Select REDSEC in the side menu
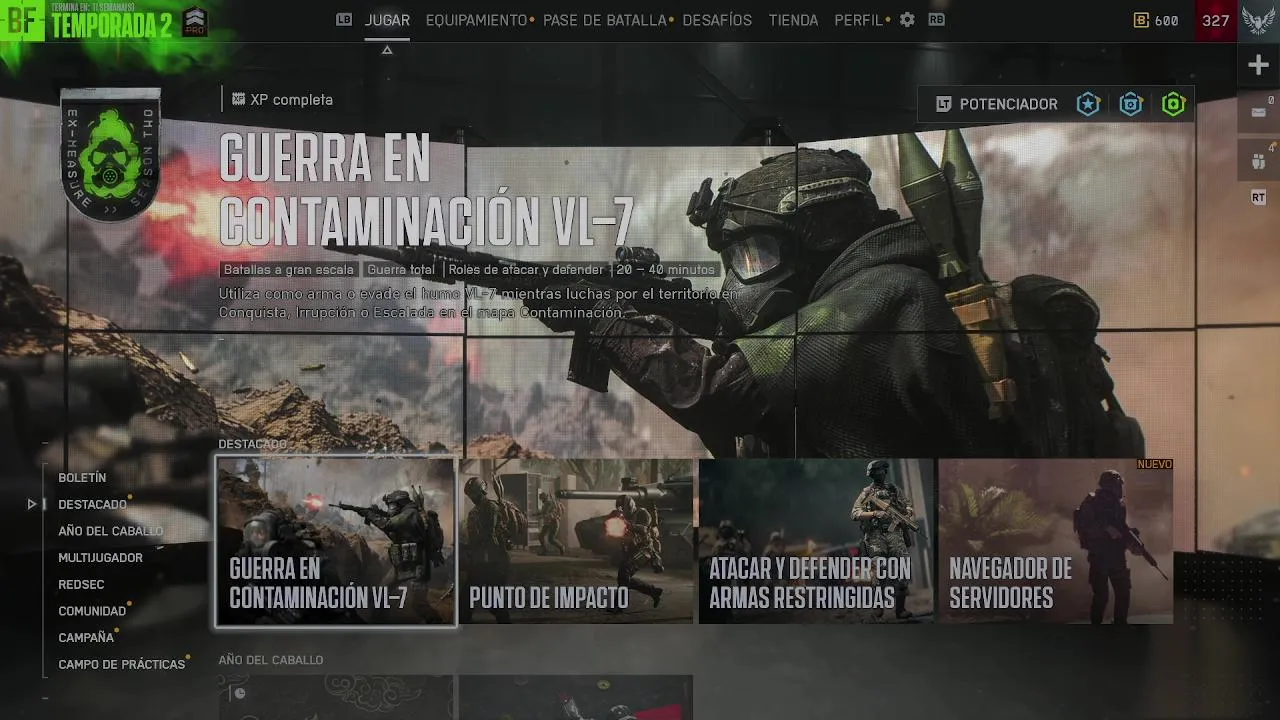 [x=81, y=584]
